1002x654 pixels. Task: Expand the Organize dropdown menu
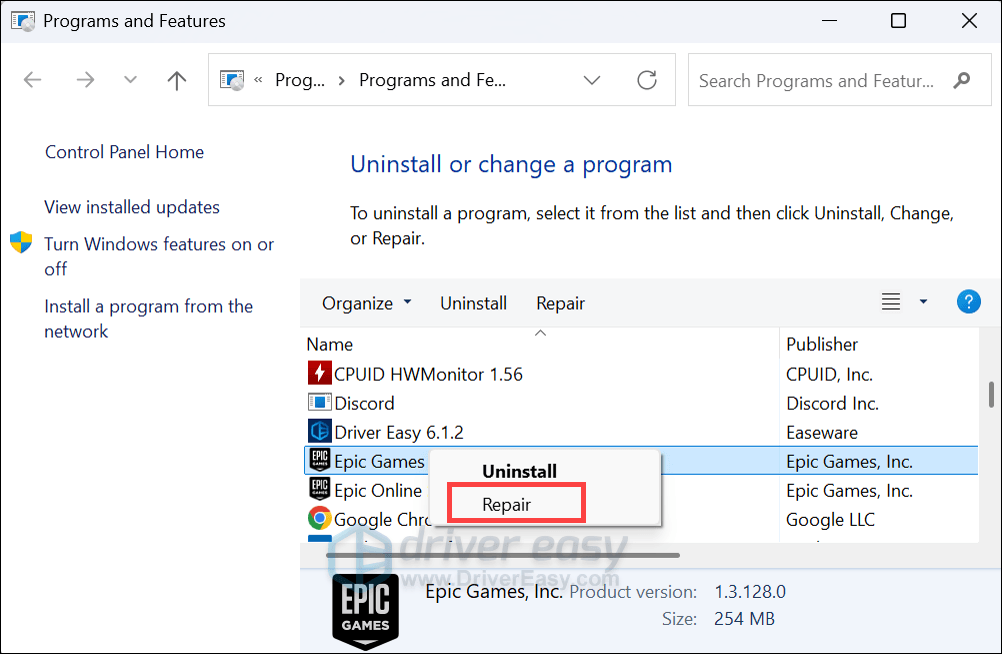[x=366, y=303]
